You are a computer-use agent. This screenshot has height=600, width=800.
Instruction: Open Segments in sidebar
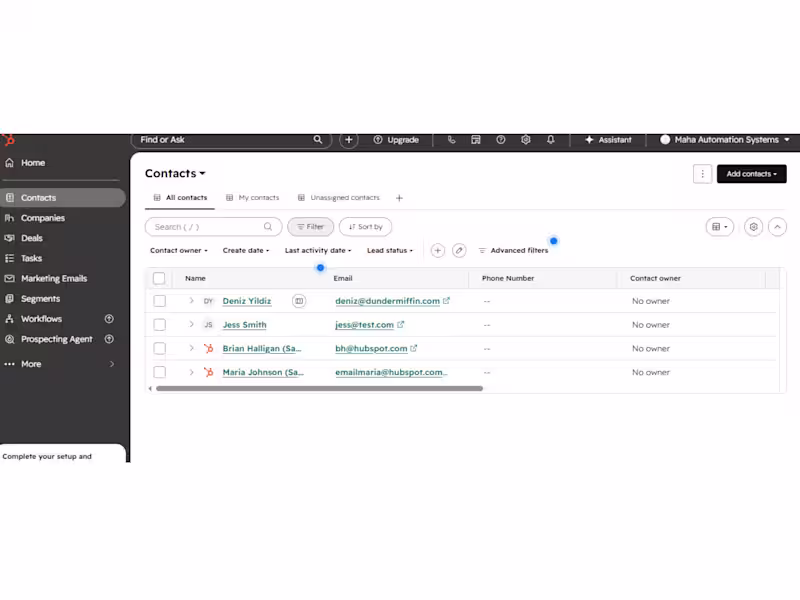tap(40, 298)
